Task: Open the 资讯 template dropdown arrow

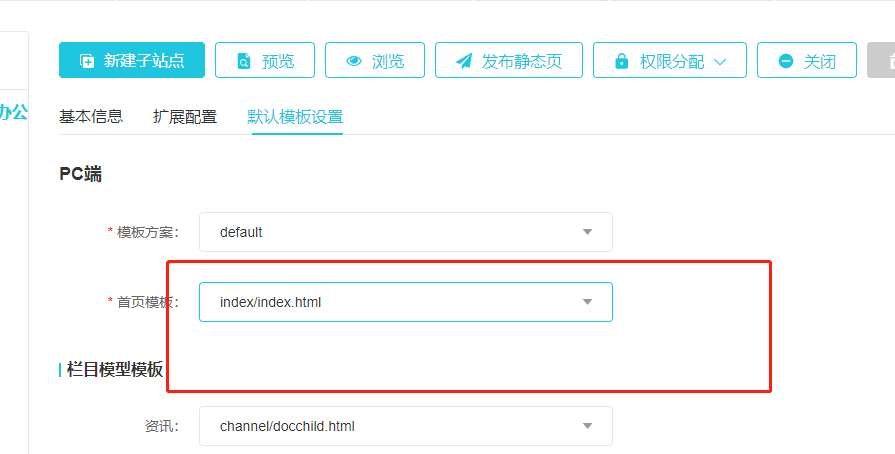Action: pos(587,426)
